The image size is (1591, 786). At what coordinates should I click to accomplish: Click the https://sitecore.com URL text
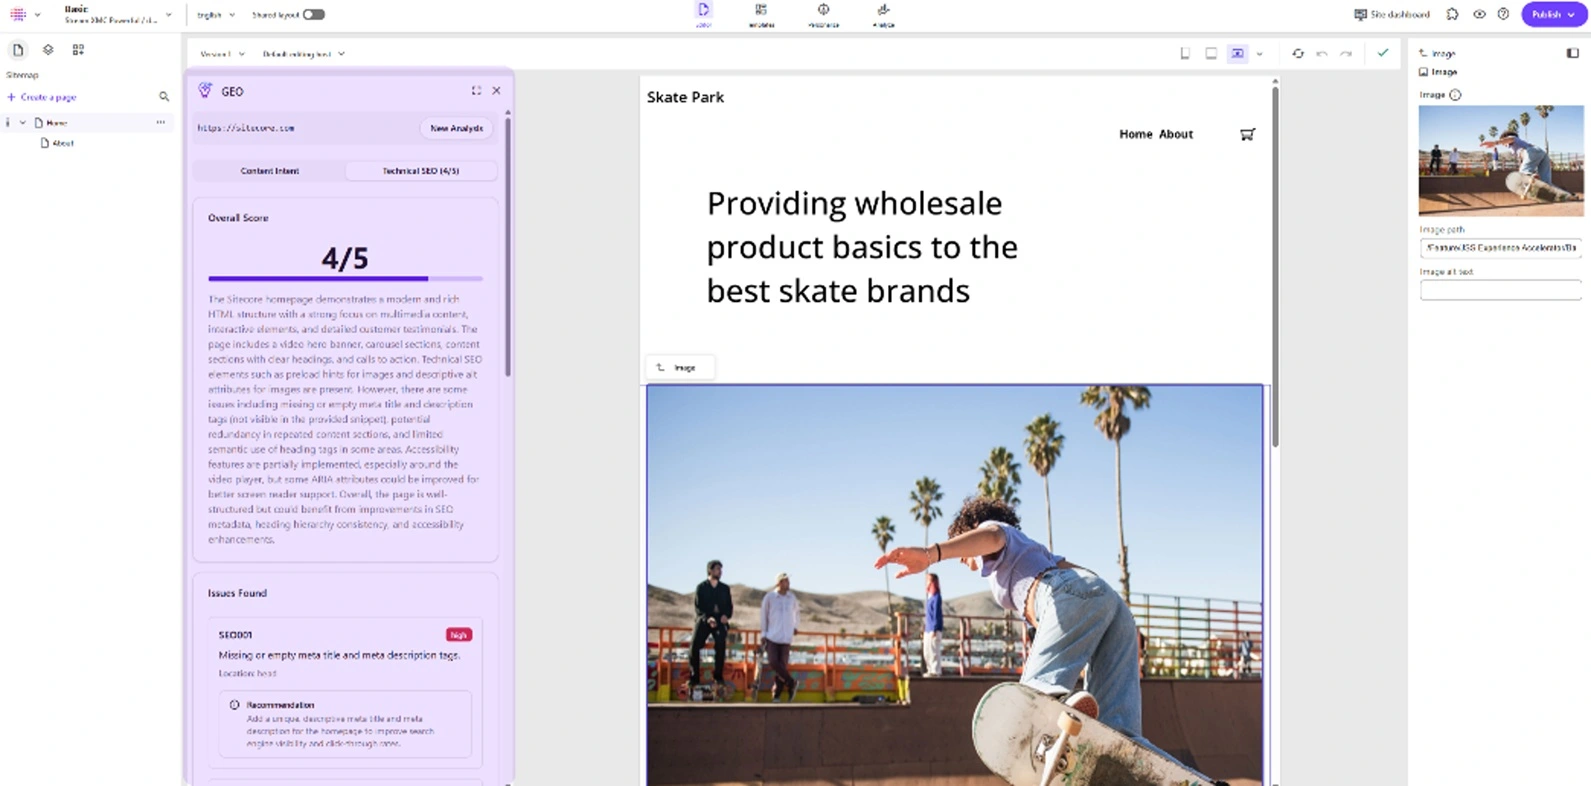point(246,128)
